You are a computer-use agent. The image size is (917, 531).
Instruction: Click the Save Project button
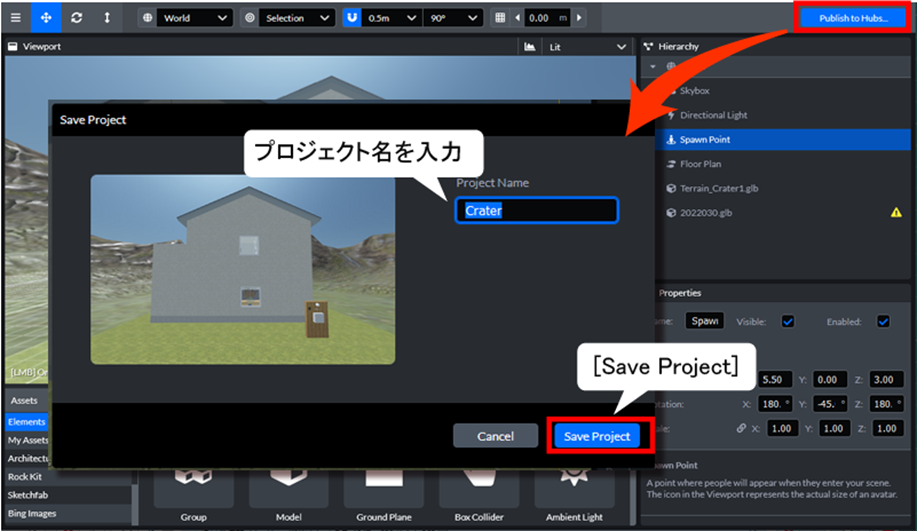[597, 436]
